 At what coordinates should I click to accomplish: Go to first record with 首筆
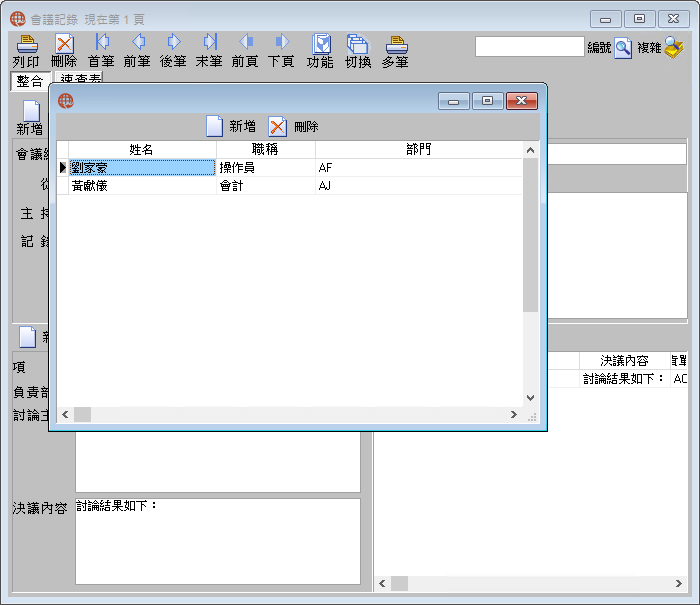pos(102,42)
